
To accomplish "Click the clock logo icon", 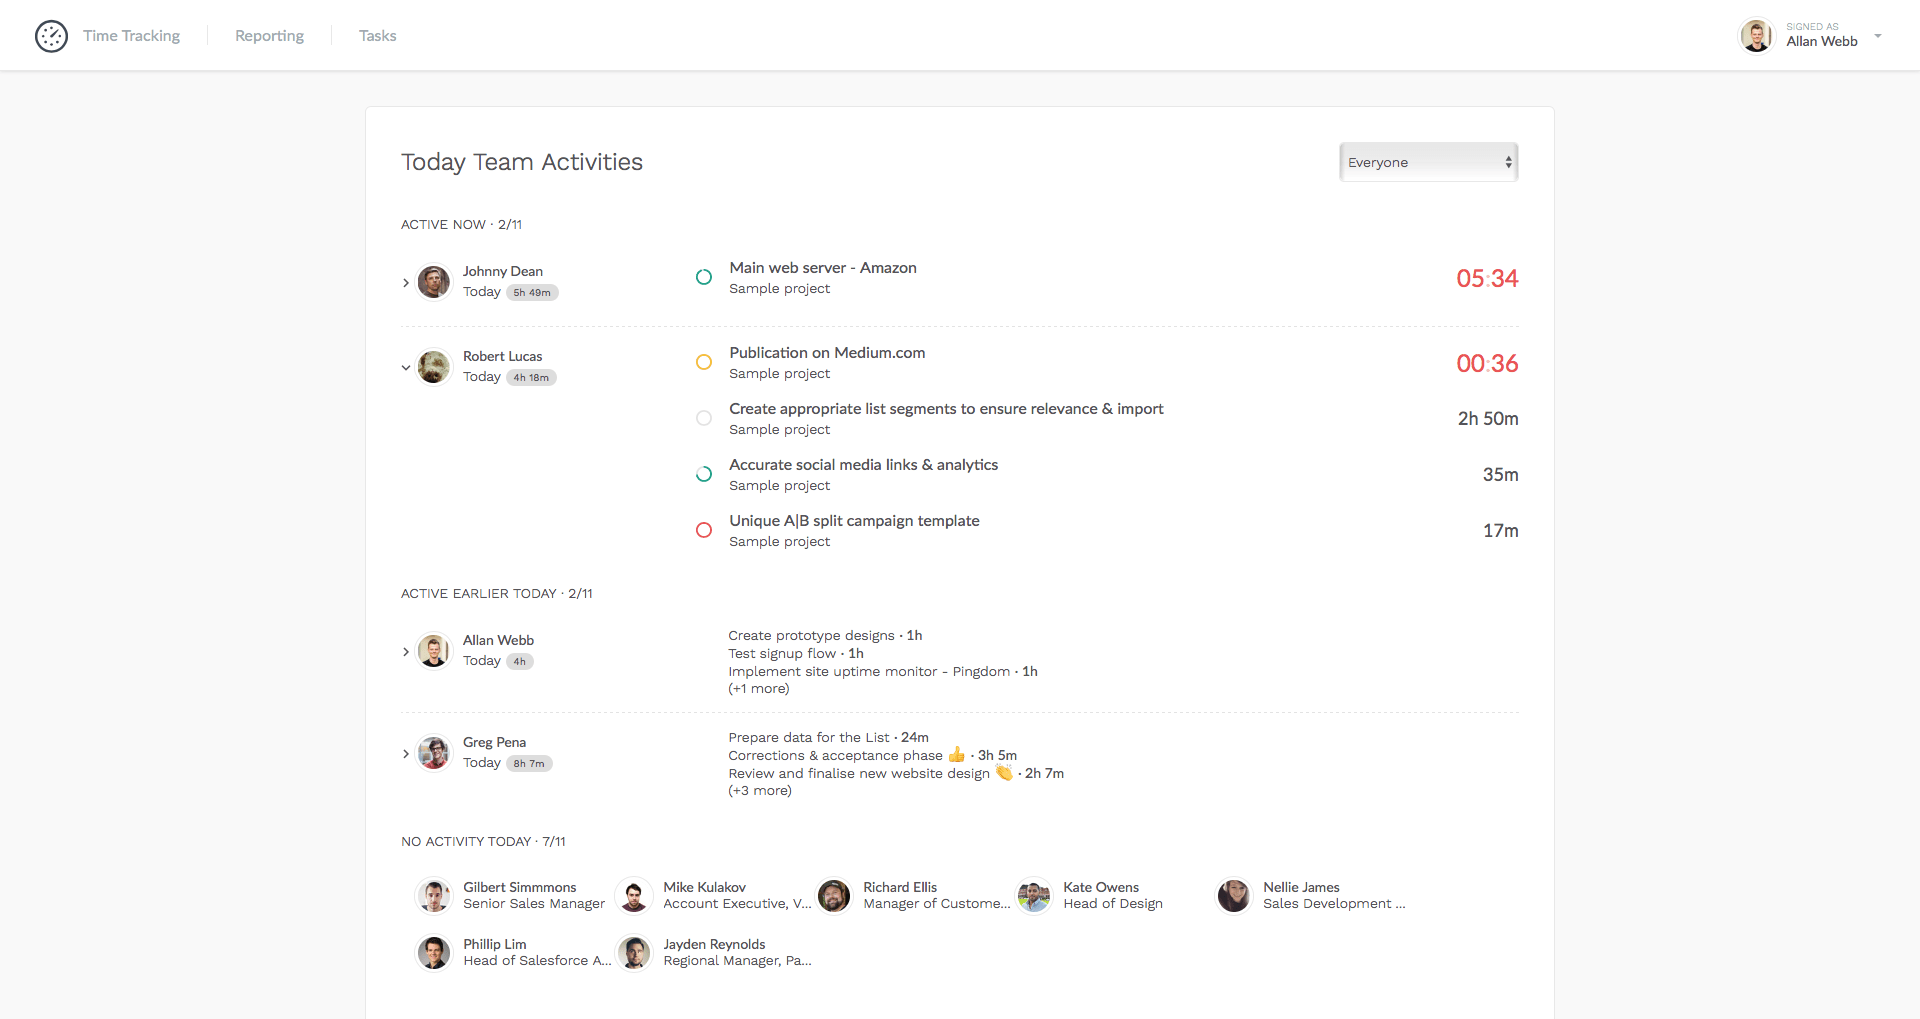I will click(x=51, y=36).
